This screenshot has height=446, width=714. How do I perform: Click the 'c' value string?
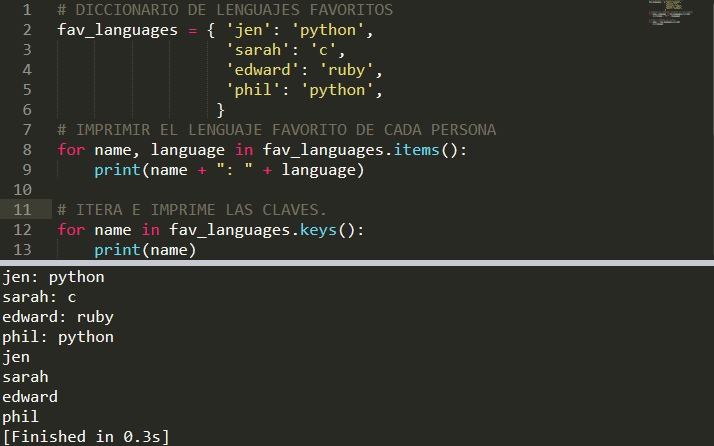323,50
